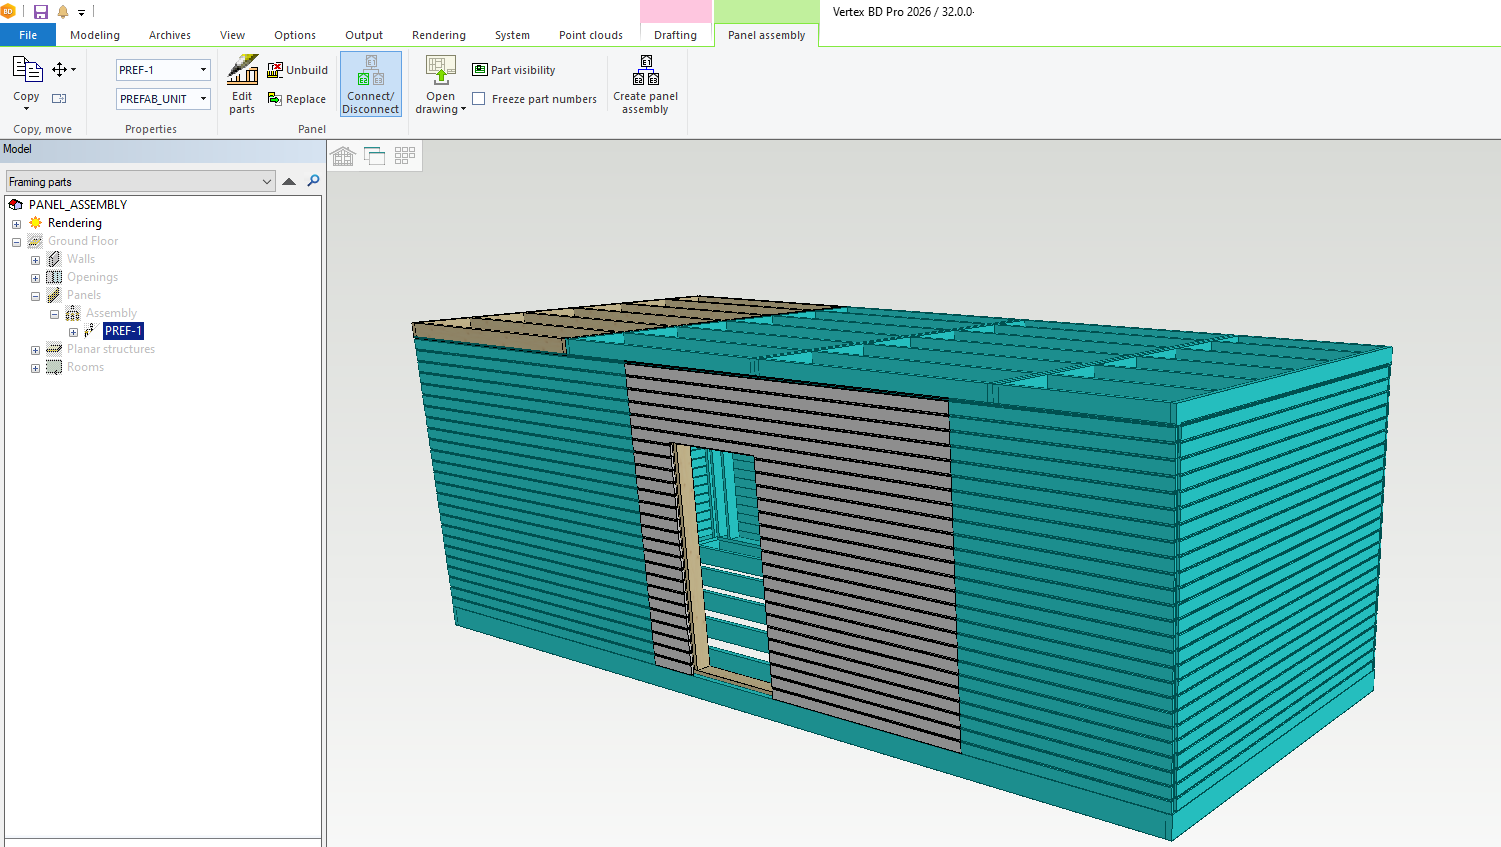Click the Edit parts tool icon

tap(242, 72)
